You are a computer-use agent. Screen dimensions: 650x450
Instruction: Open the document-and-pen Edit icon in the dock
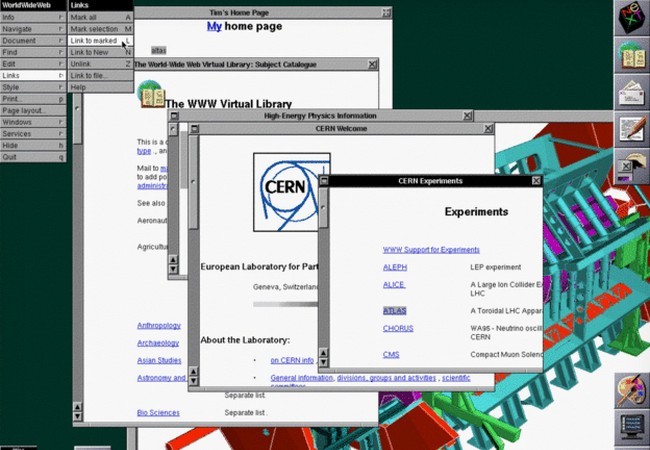point(632,129)
